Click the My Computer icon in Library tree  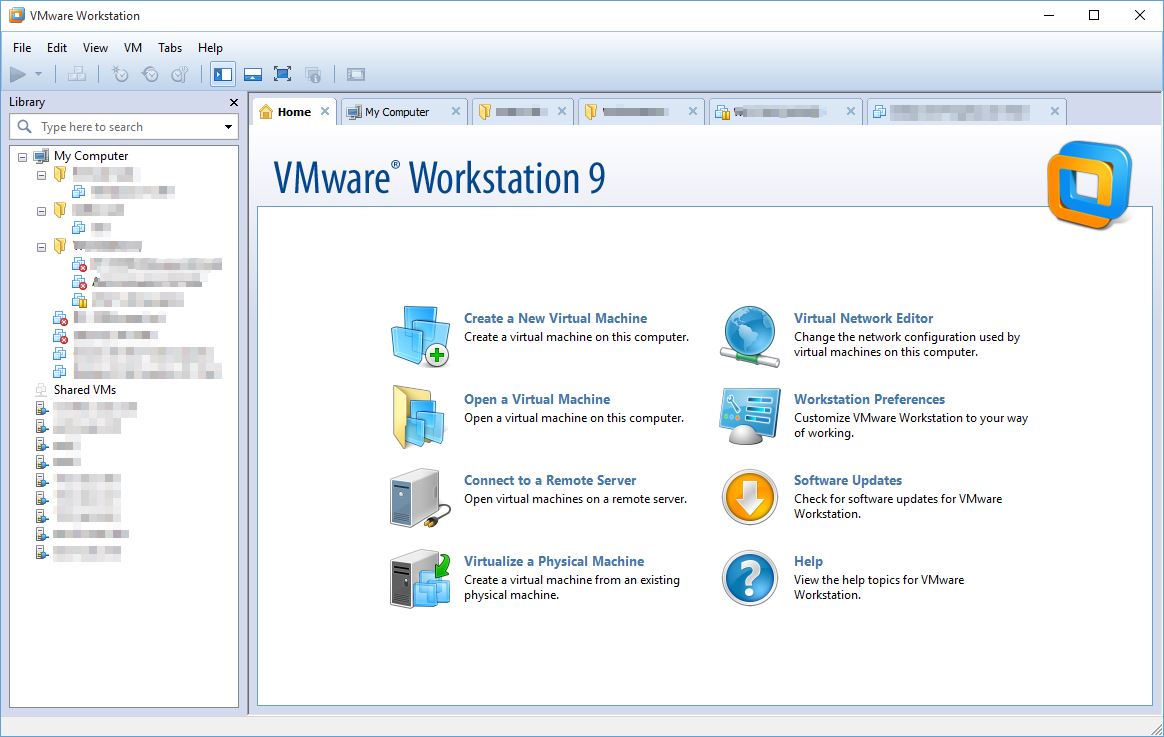[x=42, y=156]
